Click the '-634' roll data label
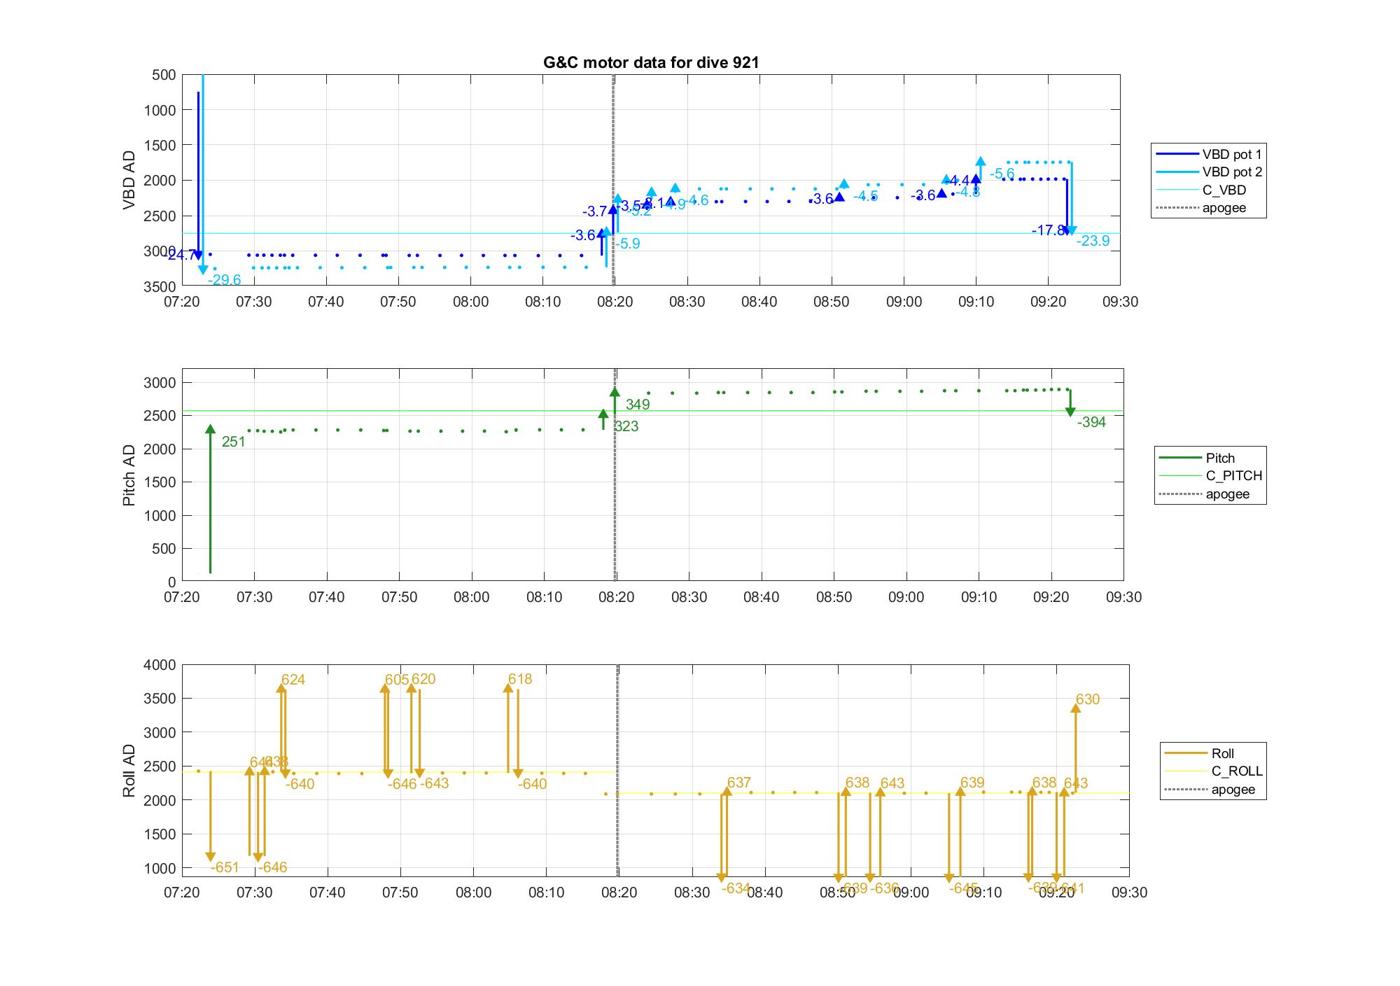The height and width of the screenshot is (986, 1400). tap(736, 888)
